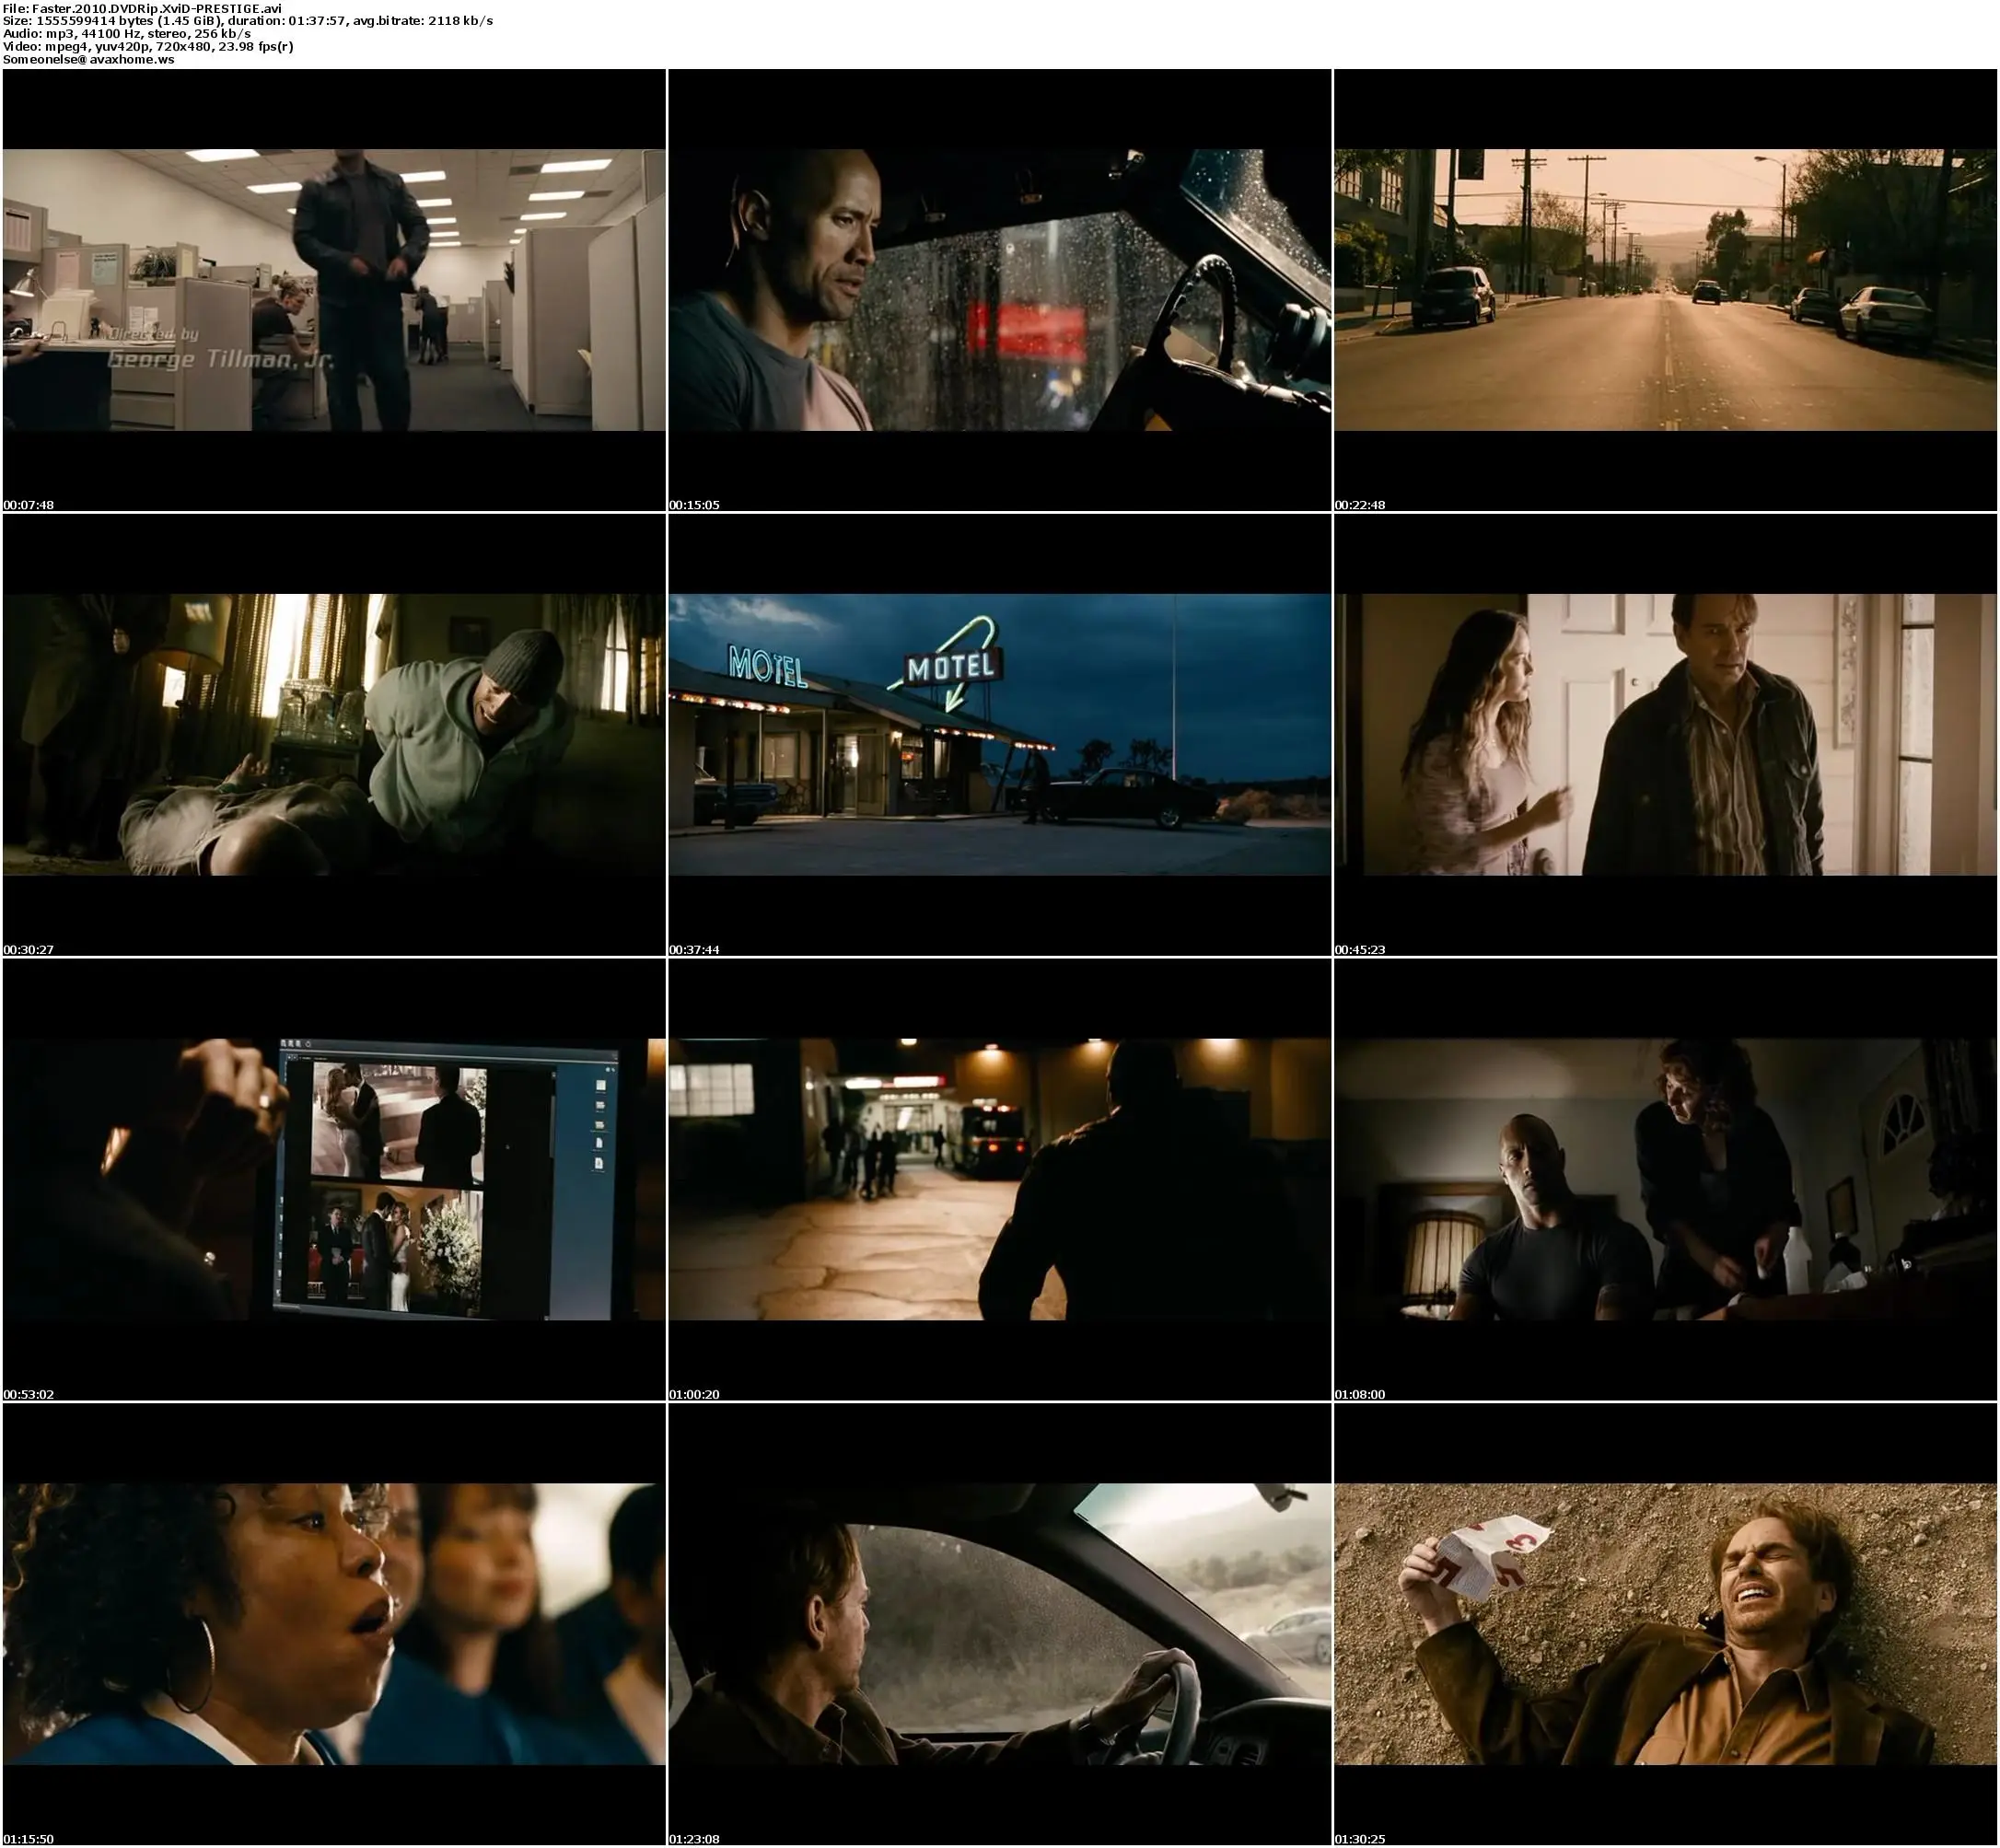The image size is (2000, 1848).
Task: Click the '00:15:05' timestamp label
Action: pyautogui.click(x=694, y=505)
